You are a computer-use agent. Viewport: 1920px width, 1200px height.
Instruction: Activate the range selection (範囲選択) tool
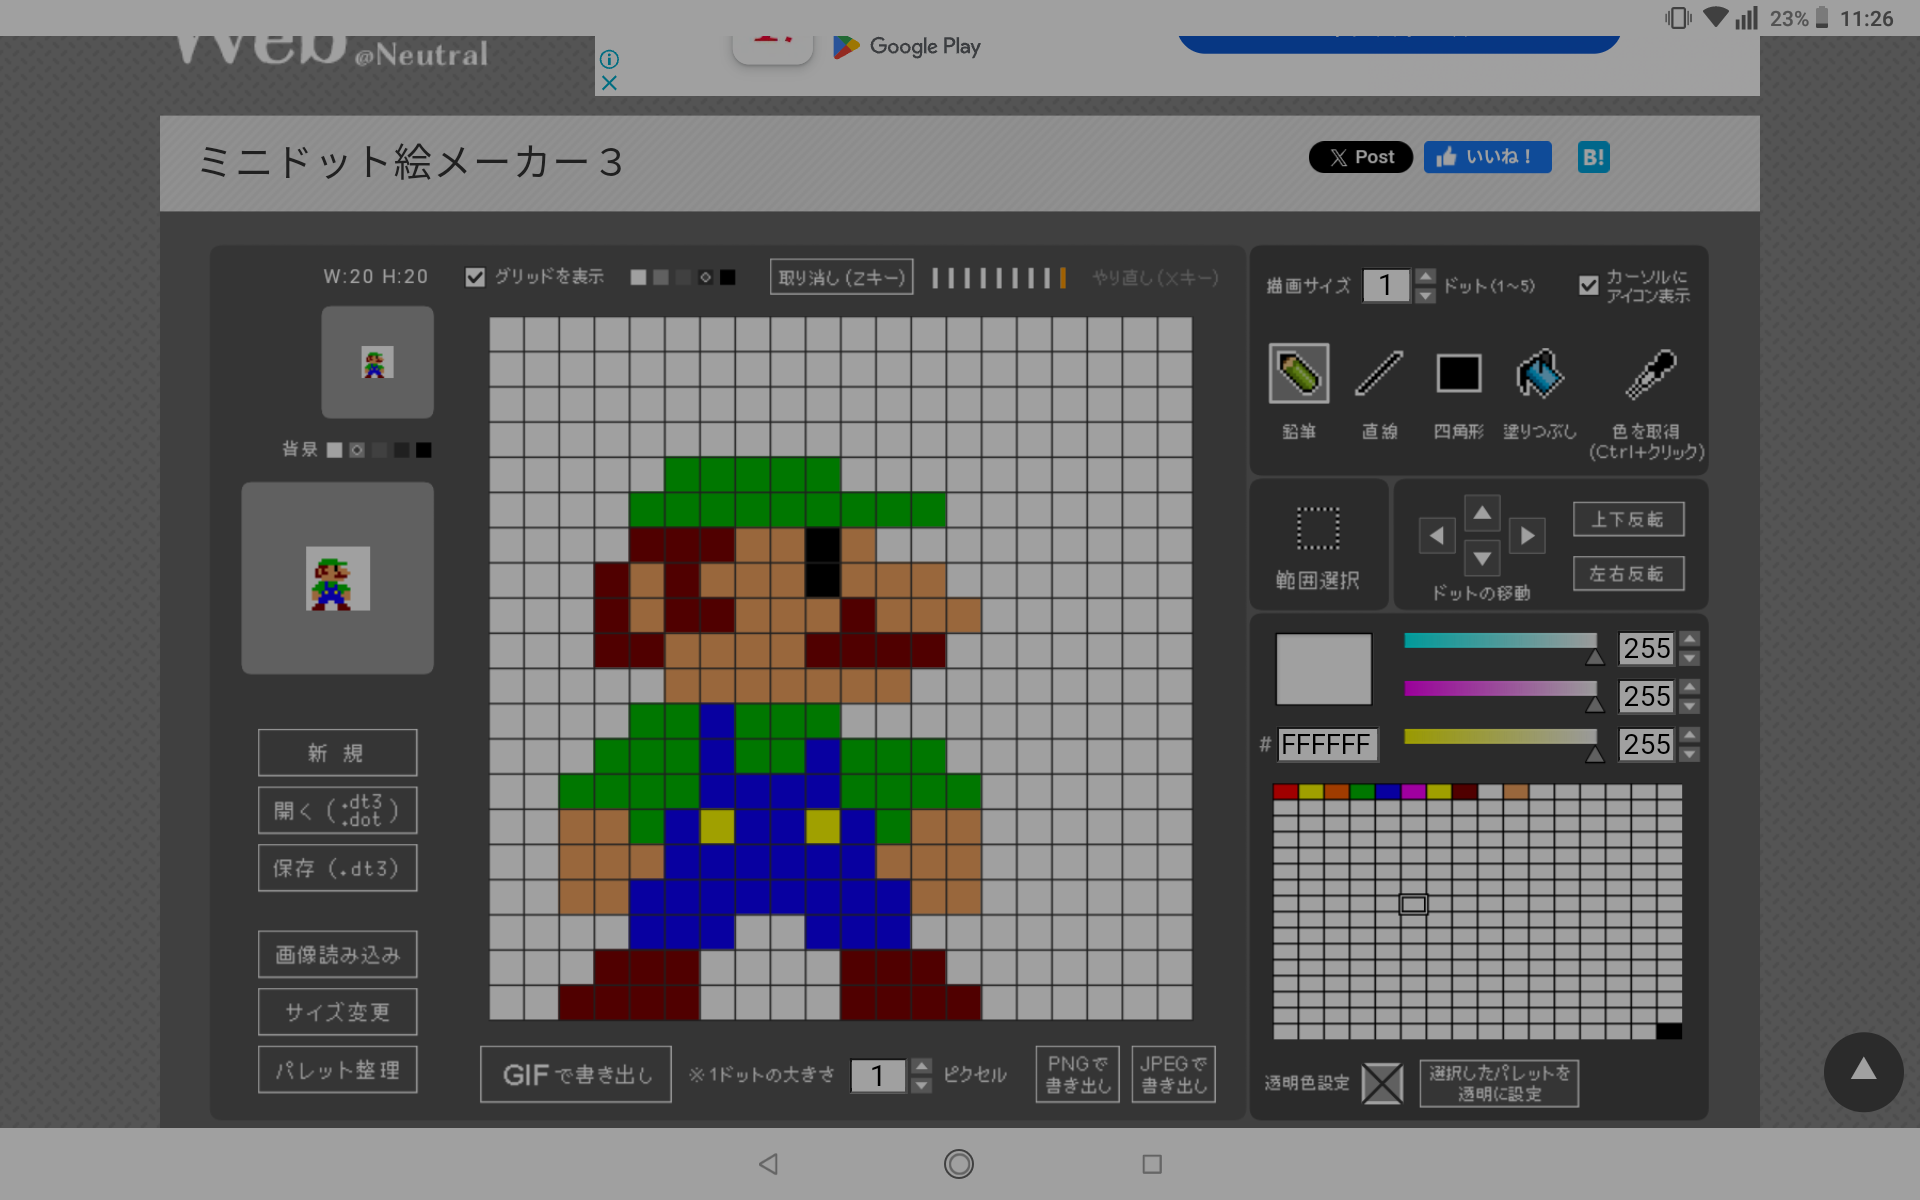[x=1317, y=529]
